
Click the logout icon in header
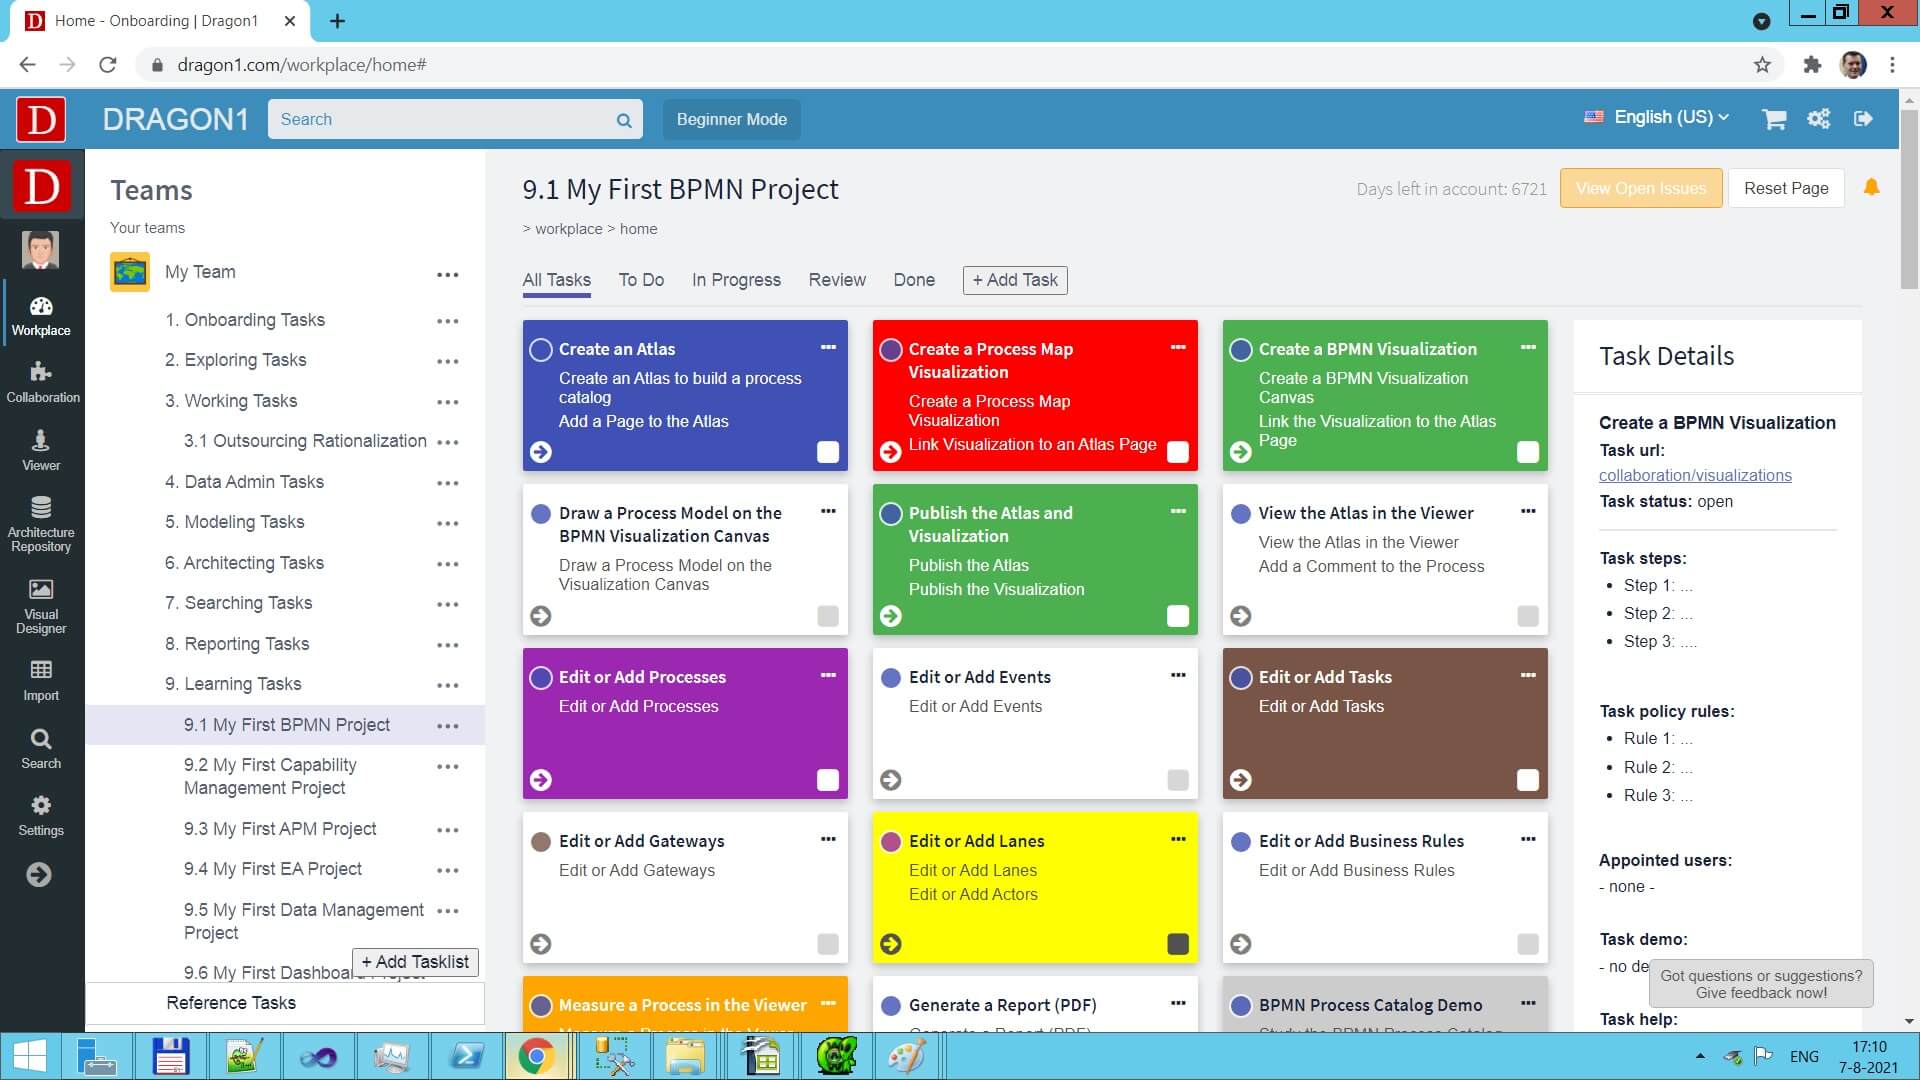tap(1863, 119)
